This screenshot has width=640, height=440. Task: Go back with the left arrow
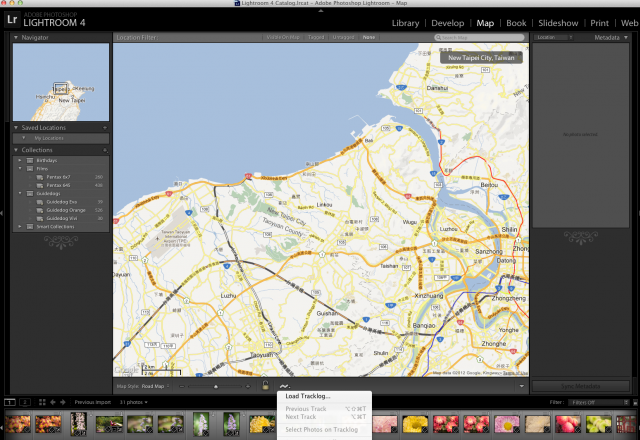point(53,402)
